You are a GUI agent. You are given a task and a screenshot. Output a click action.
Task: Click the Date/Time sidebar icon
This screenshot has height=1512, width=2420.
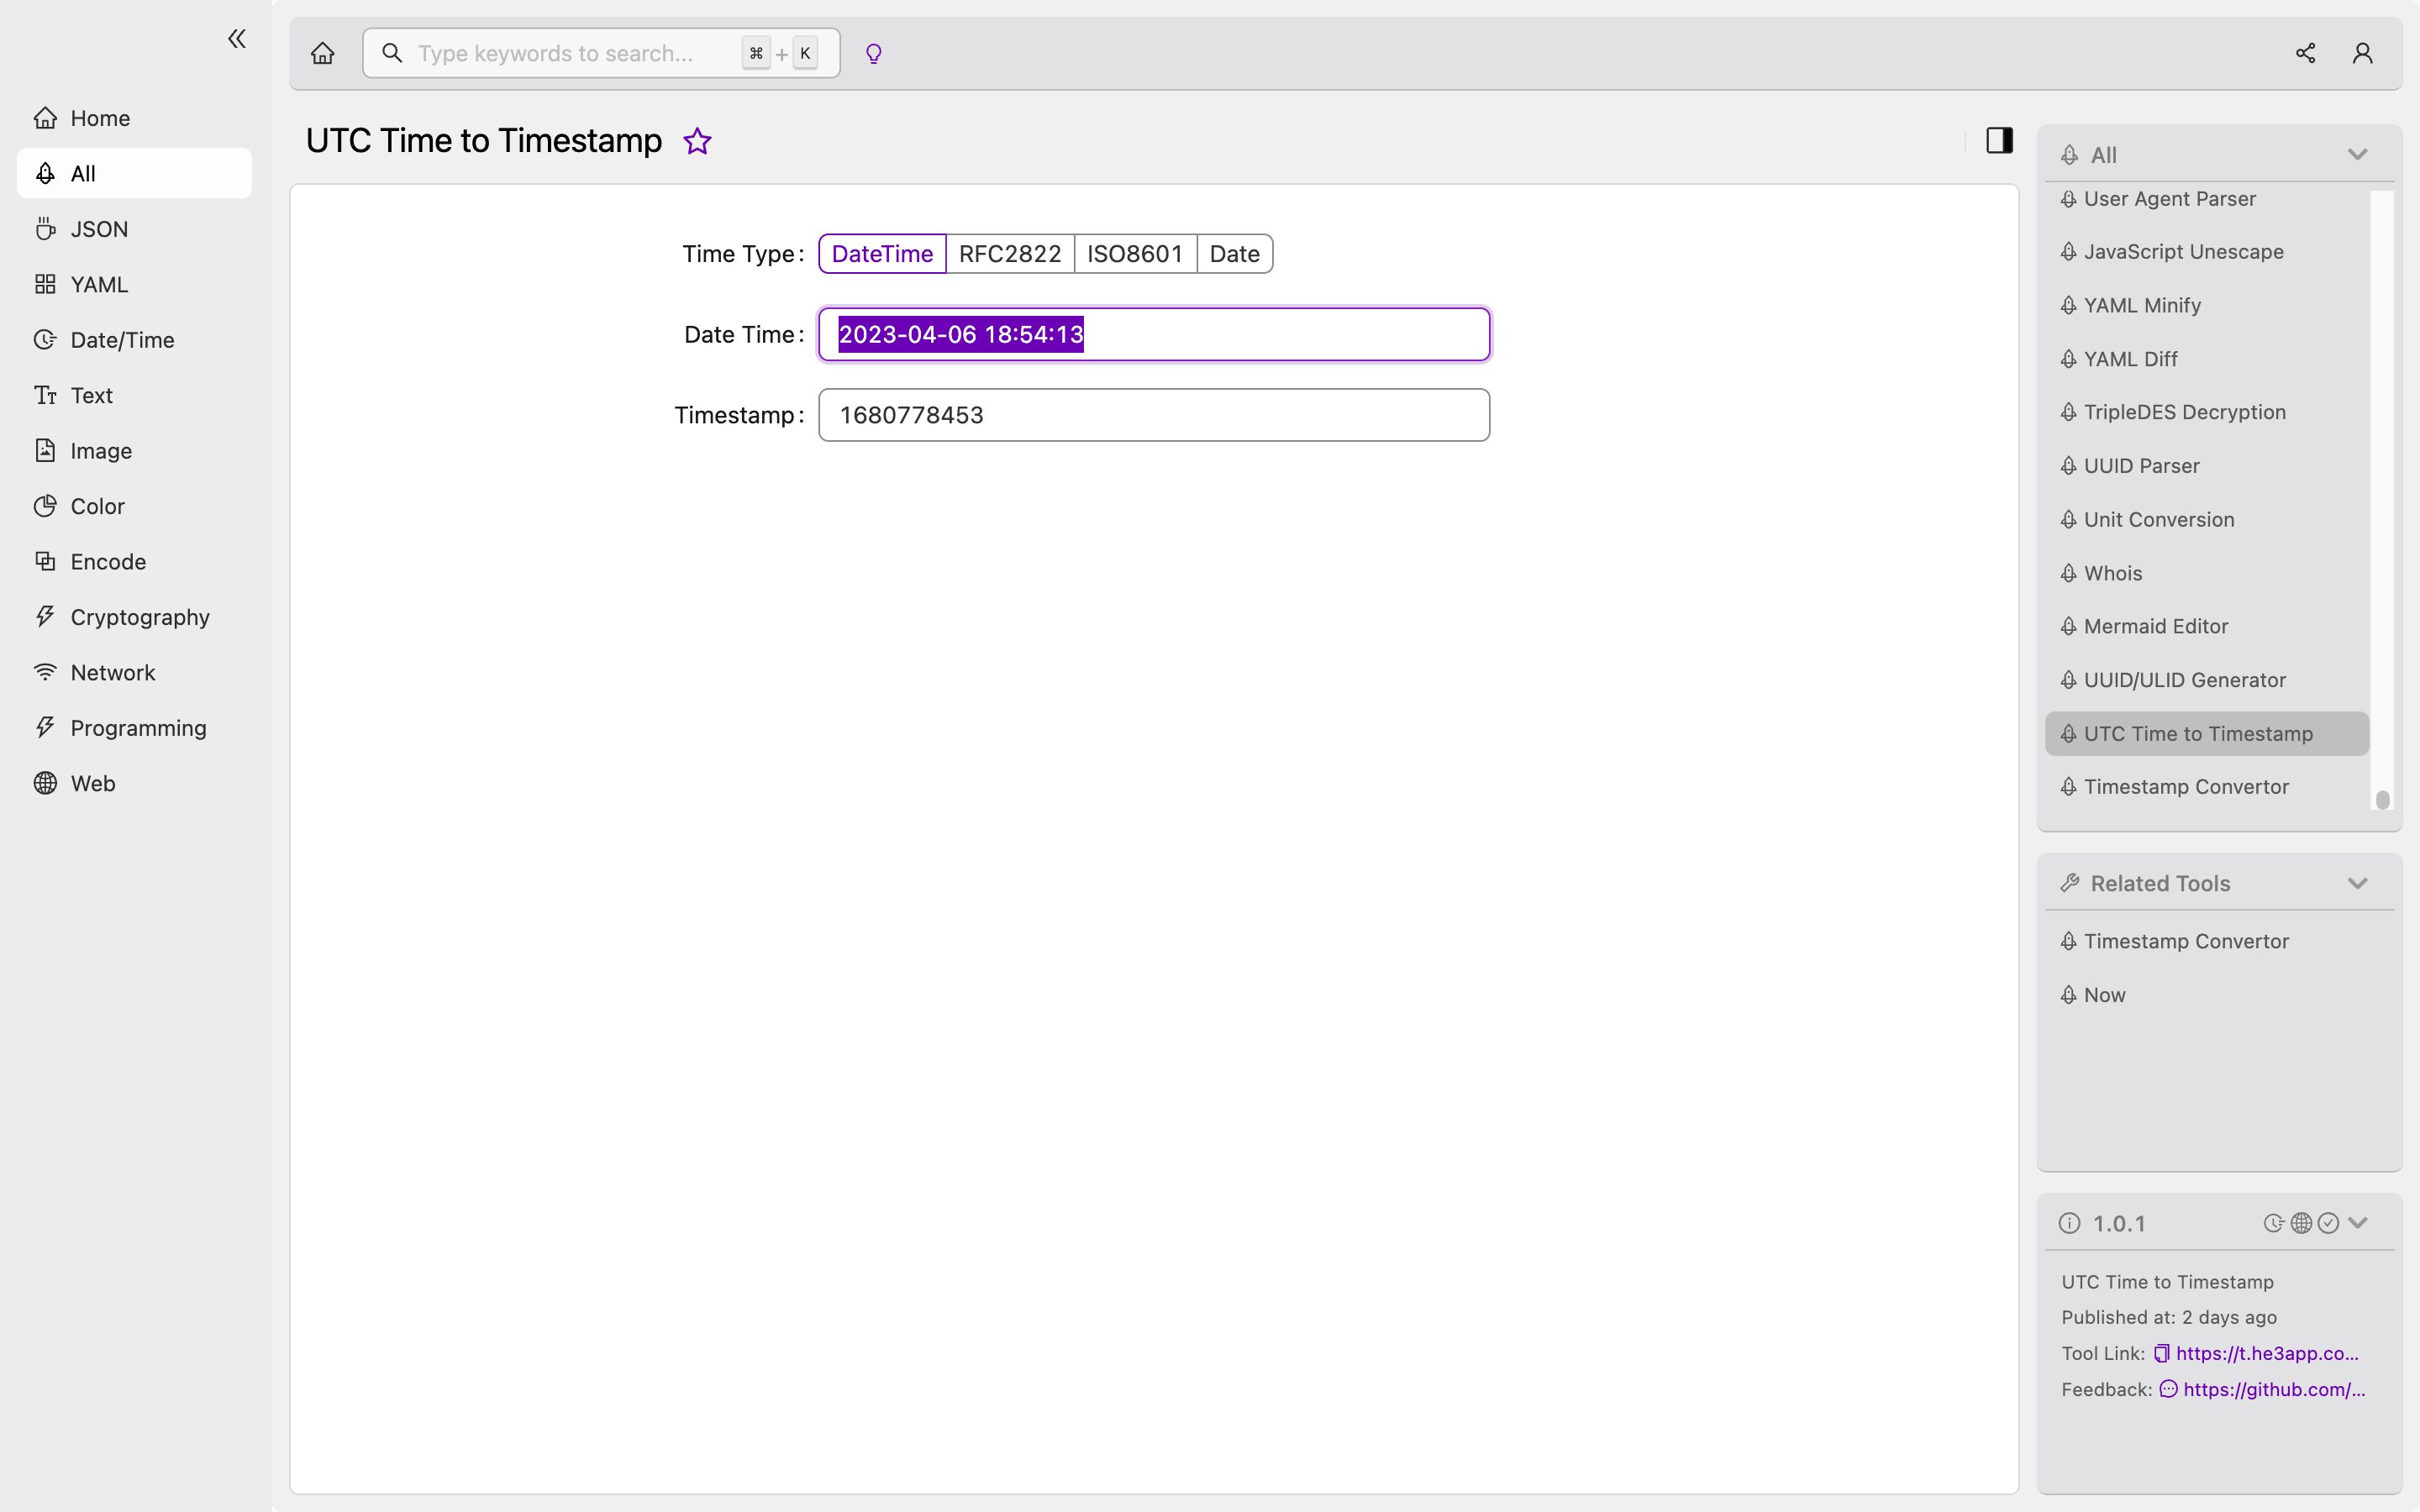click(x=44, y=338)
